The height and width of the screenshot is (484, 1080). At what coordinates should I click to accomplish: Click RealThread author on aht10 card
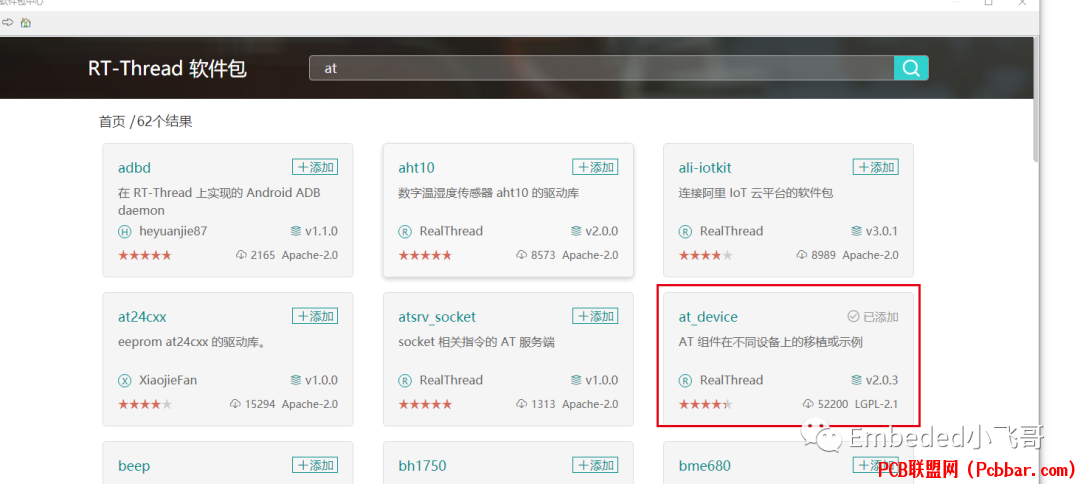[x=451, y=231]
